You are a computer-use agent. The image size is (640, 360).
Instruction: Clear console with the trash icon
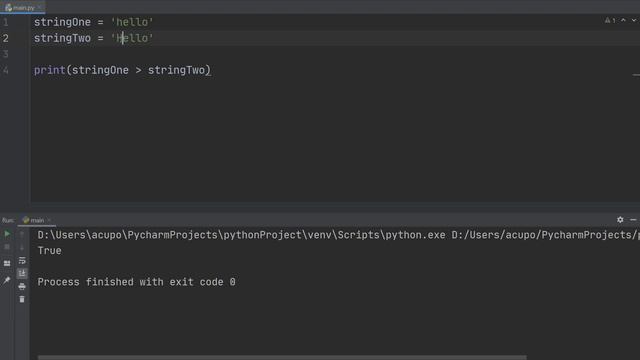tap(22, 299)
